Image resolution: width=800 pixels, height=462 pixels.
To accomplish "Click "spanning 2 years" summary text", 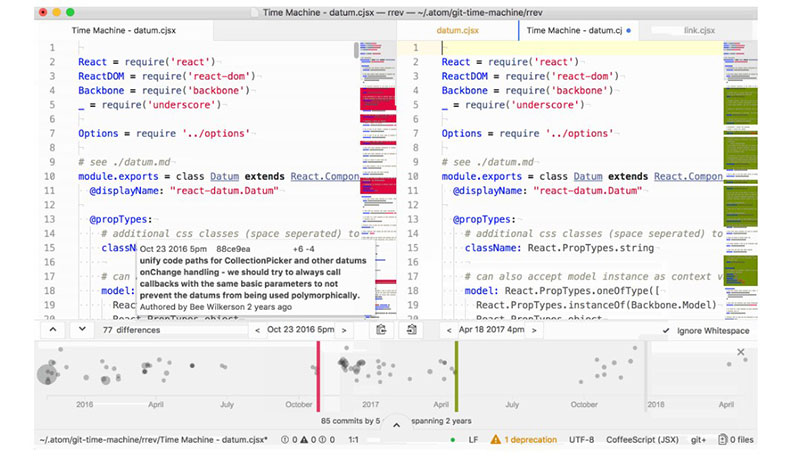I will [441, 421].
